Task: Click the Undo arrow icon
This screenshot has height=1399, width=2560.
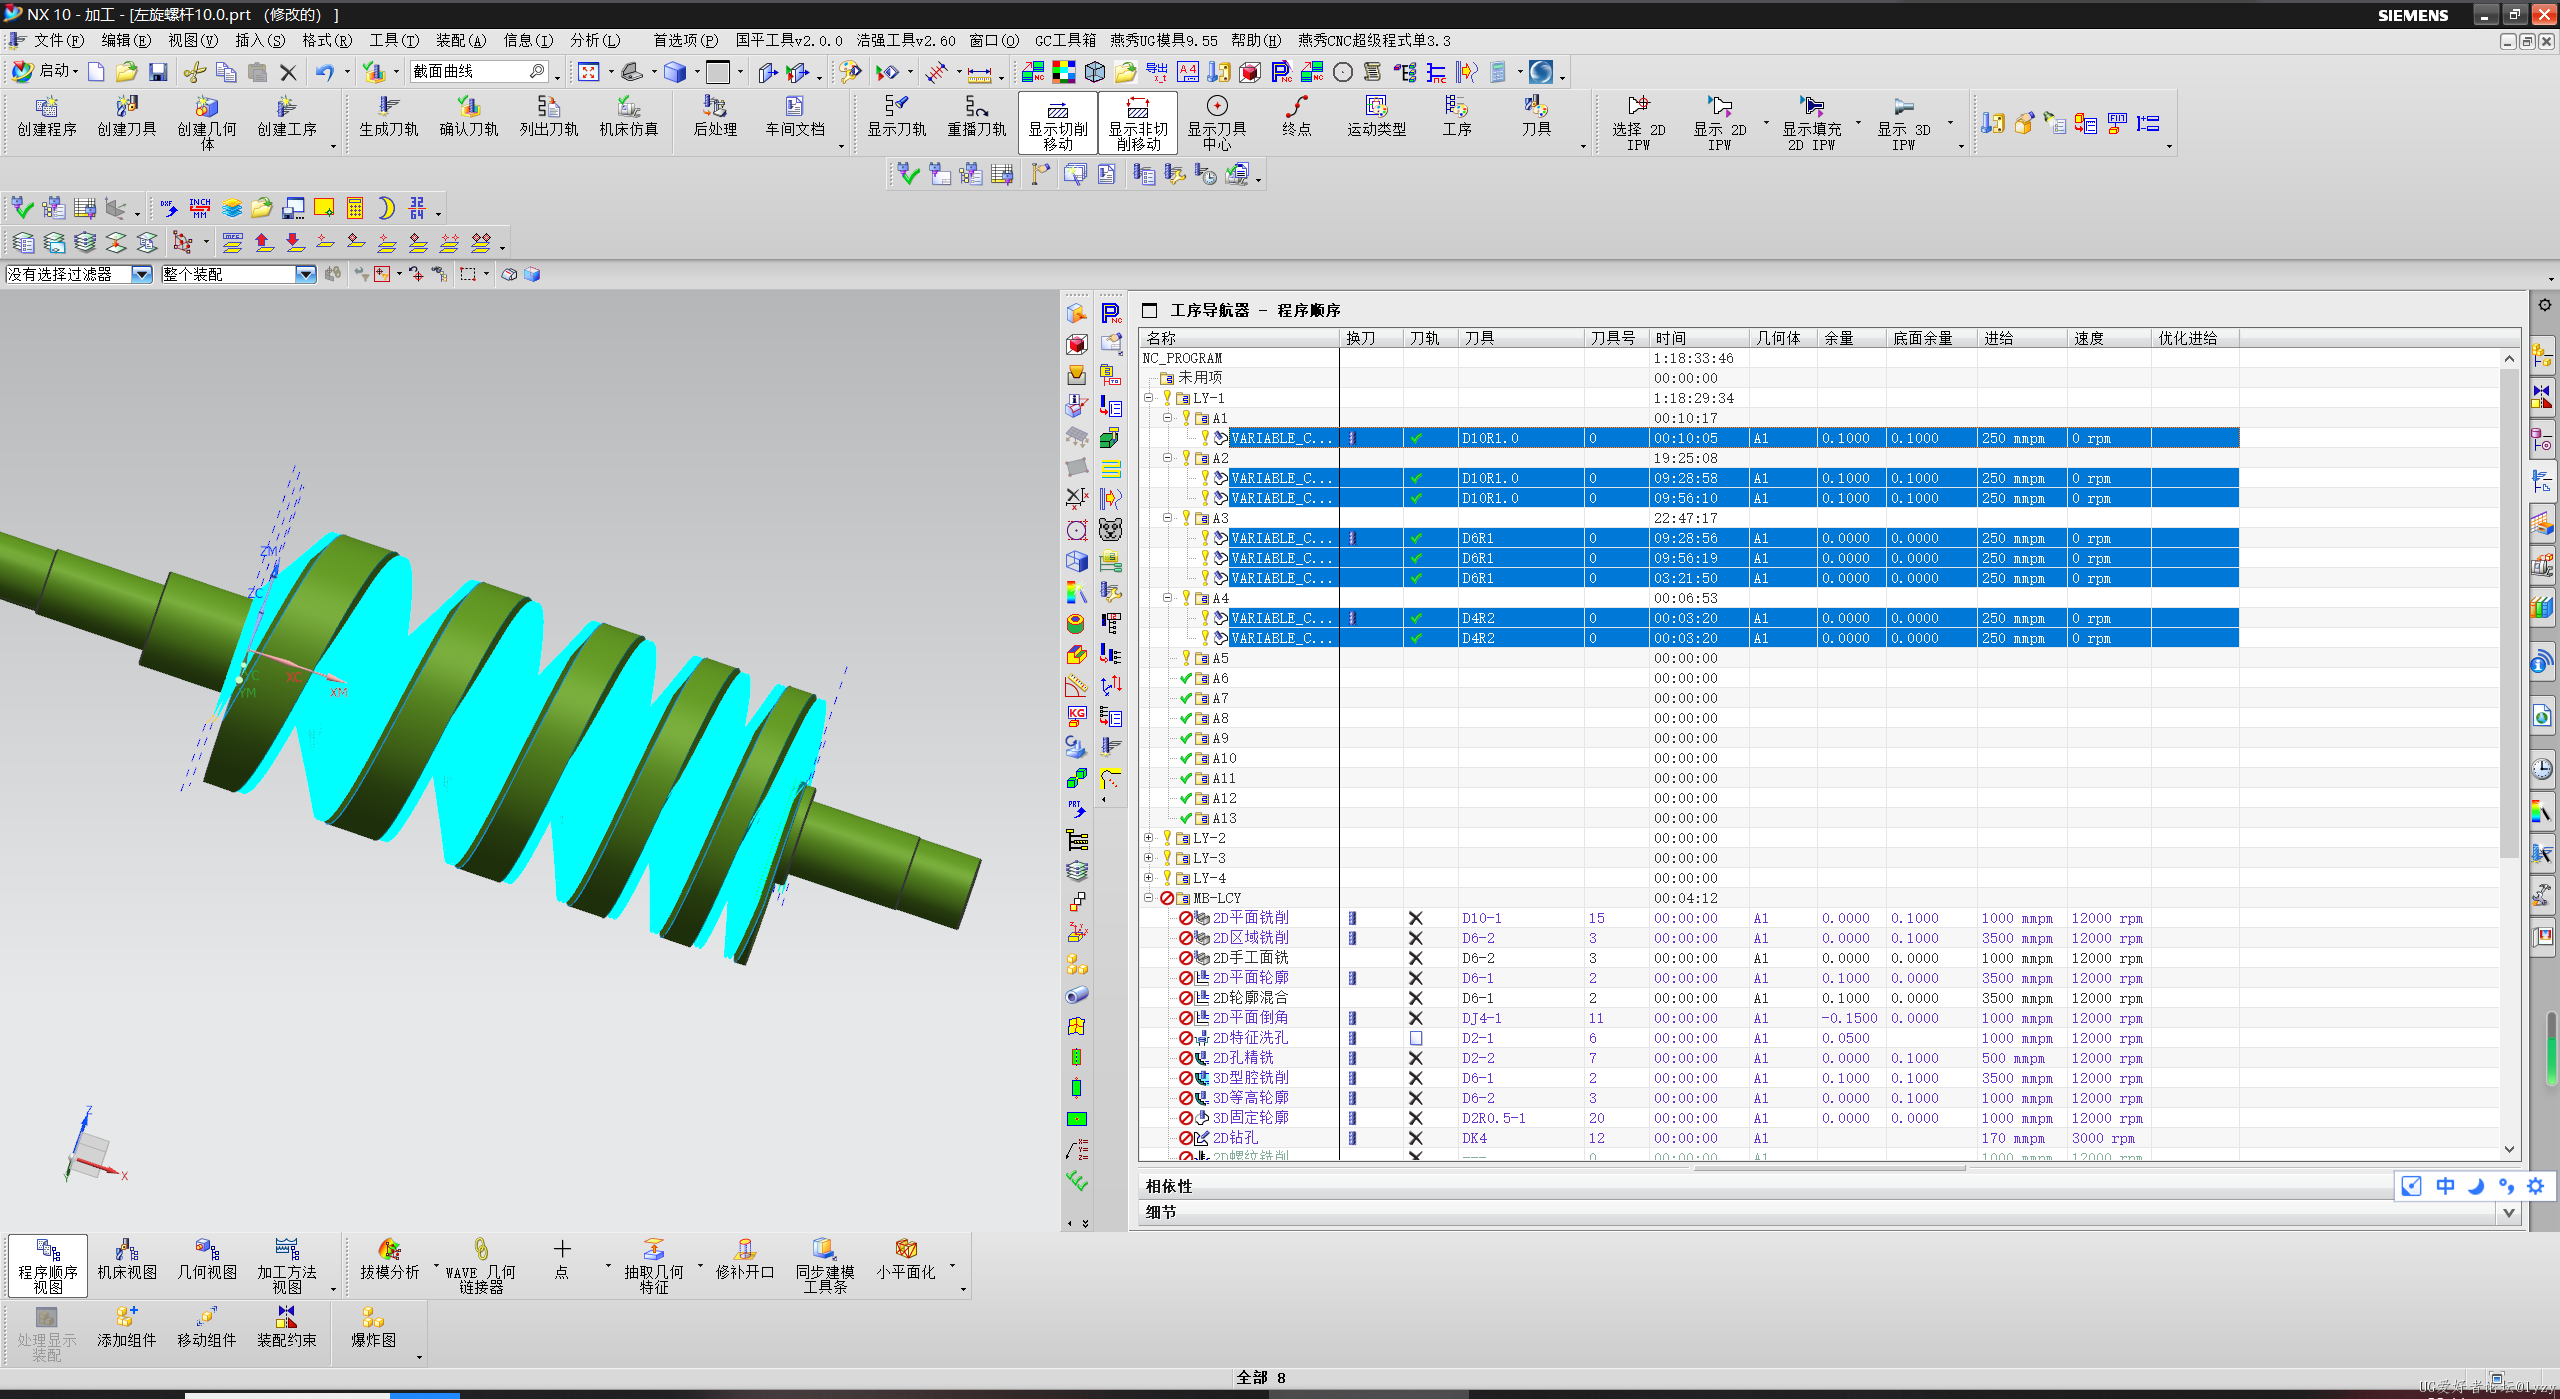Action: point(325,72)
